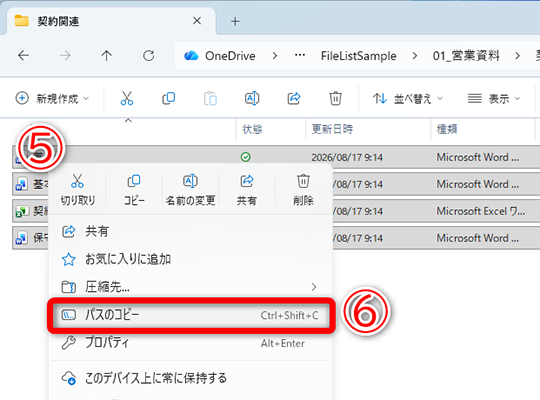
Task: Click the Excel file icon in the 契 row
Action: click(21, 211)
